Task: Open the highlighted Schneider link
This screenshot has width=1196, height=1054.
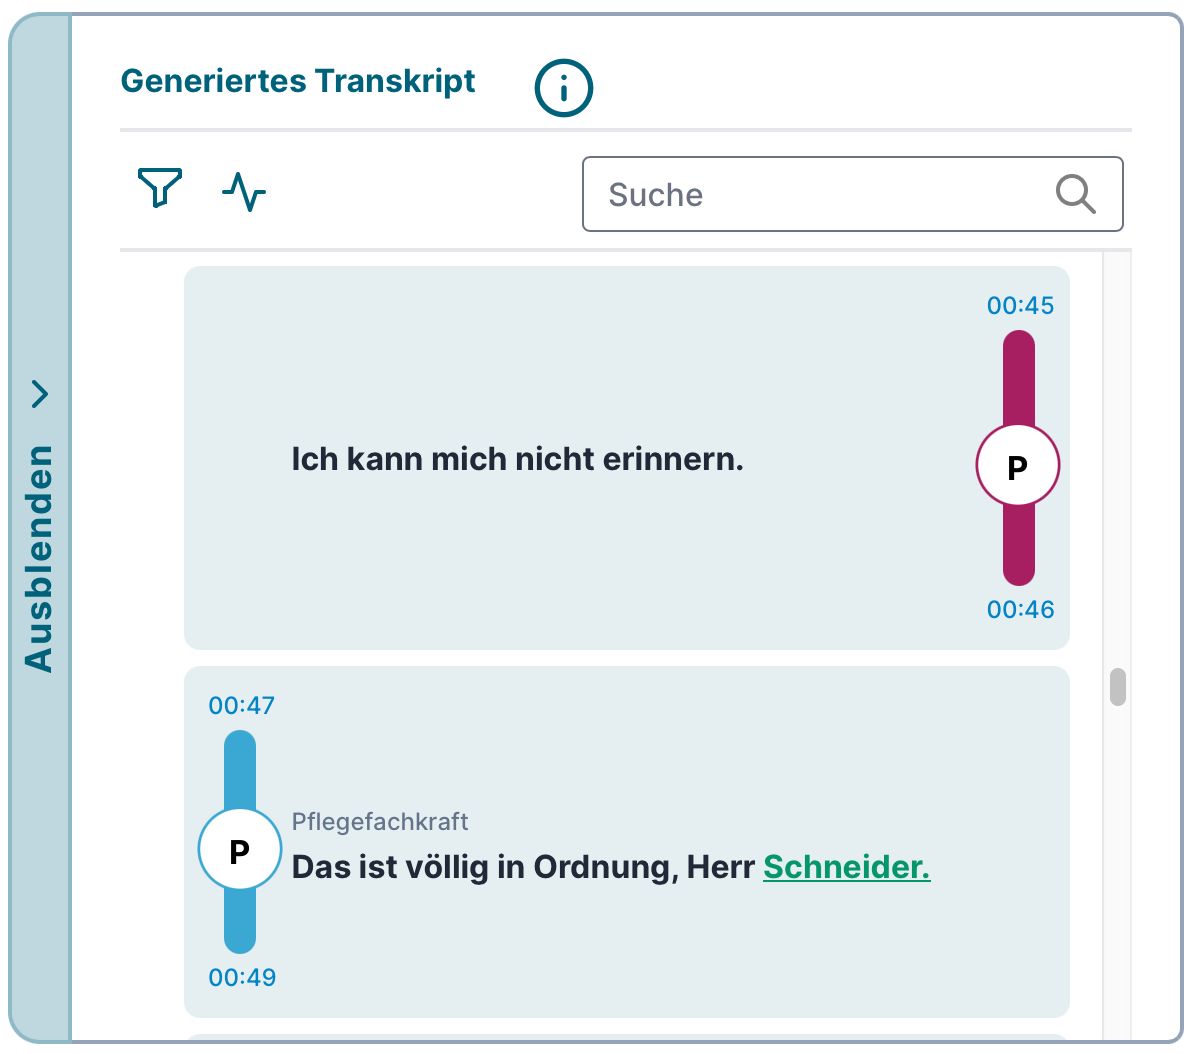Action: coord(846,867)
